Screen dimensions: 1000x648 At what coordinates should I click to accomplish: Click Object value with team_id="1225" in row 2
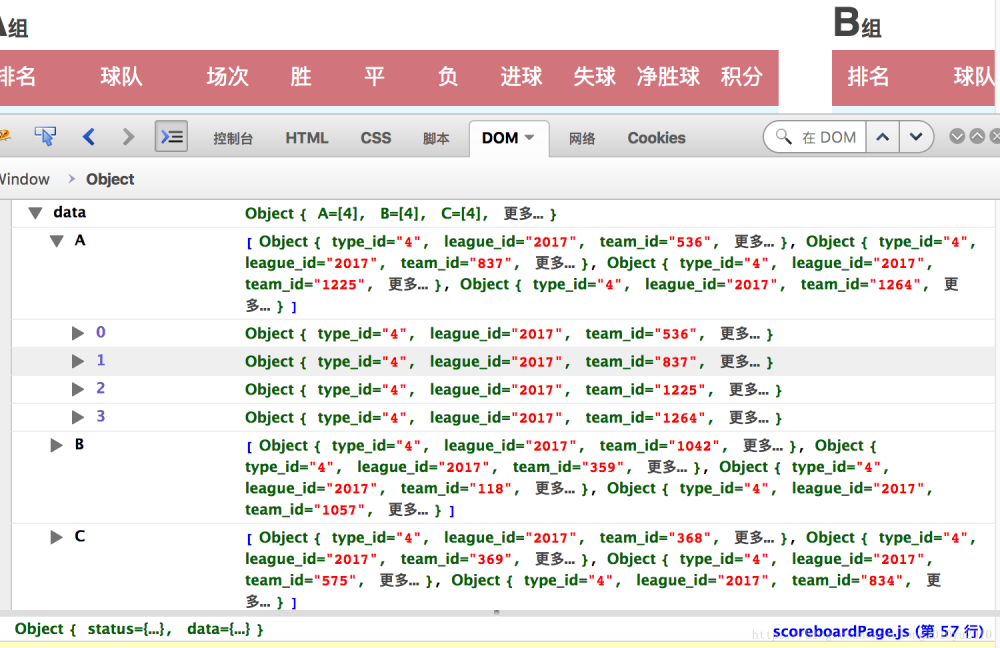(x=513, y=390)
